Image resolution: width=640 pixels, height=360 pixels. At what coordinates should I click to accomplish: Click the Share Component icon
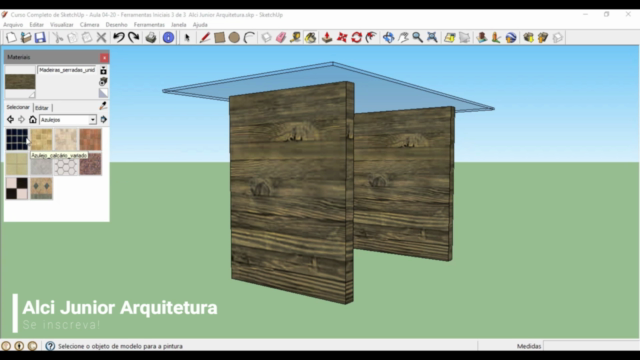tap(558, 38)
